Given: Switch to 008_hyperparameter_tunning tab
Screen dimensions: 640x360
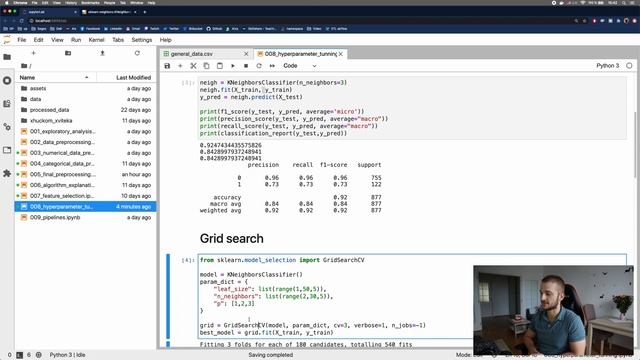Looking at the screenshot, I should (300, 54).
